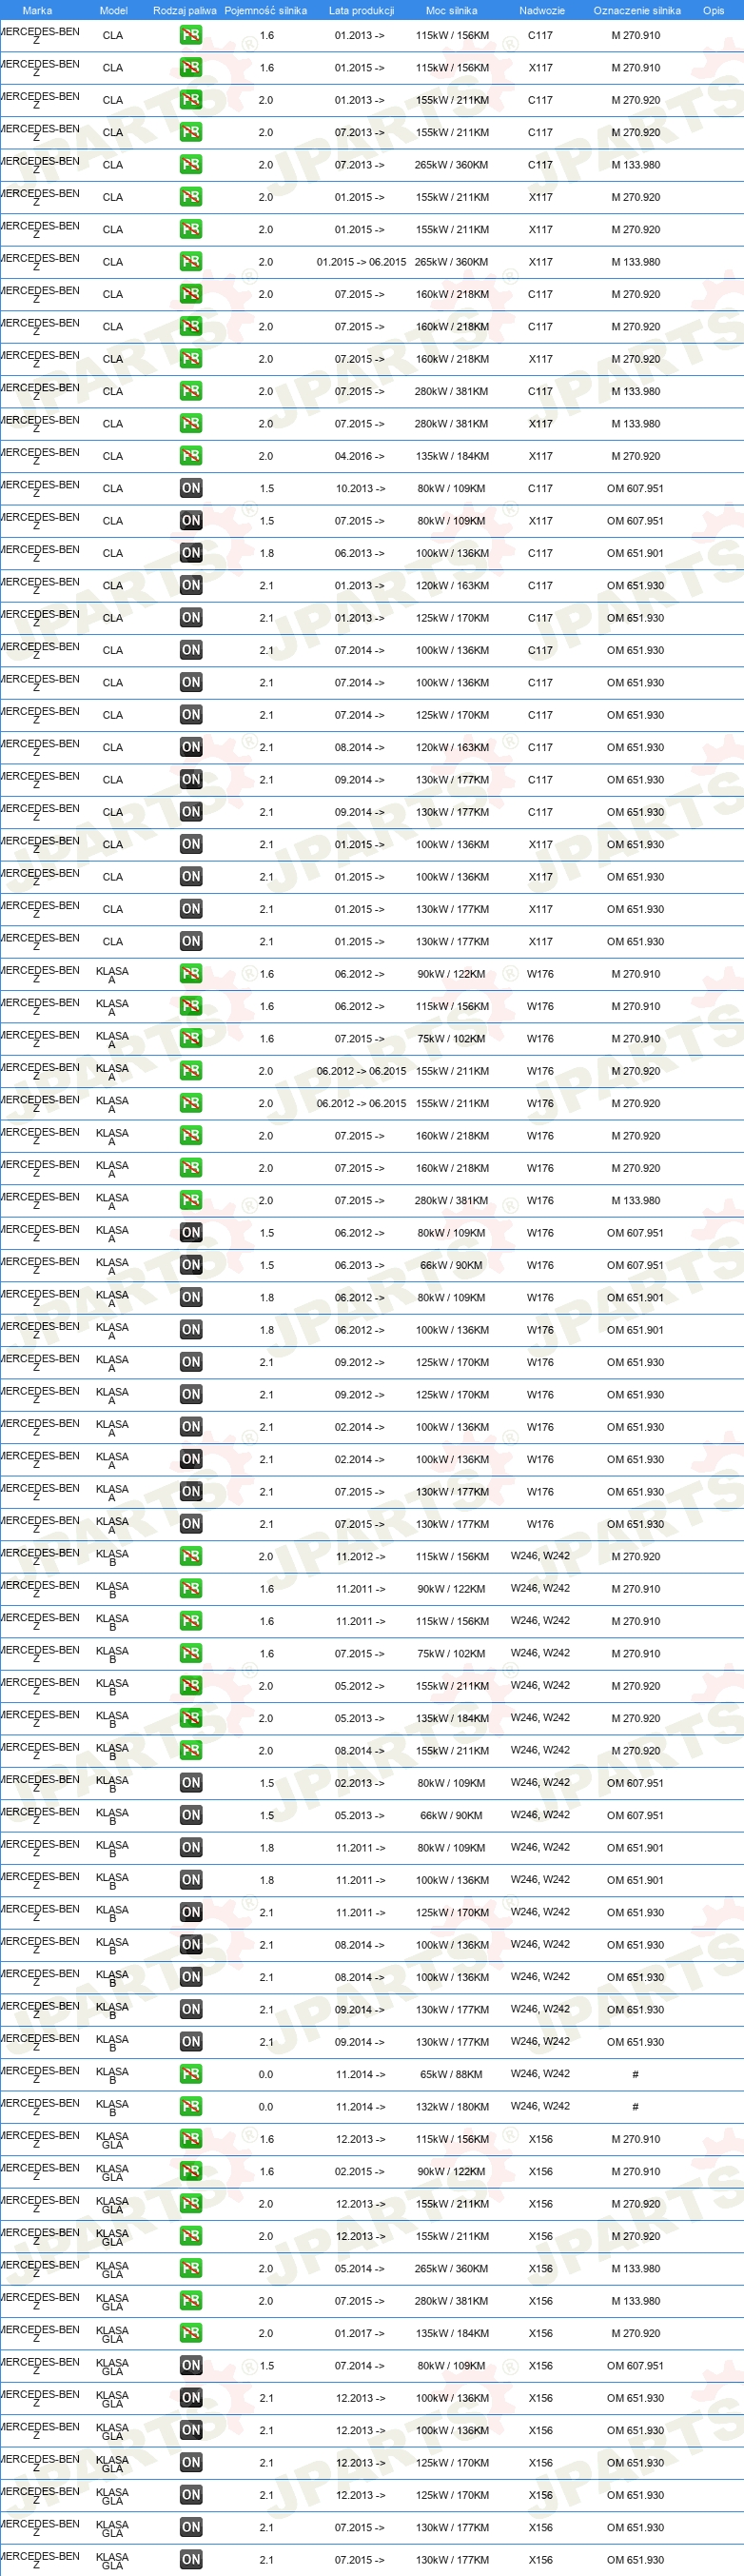
Task: Click M 270.920 in Klasa B 05.2013 row
Action: click(x=636, y=1718)
